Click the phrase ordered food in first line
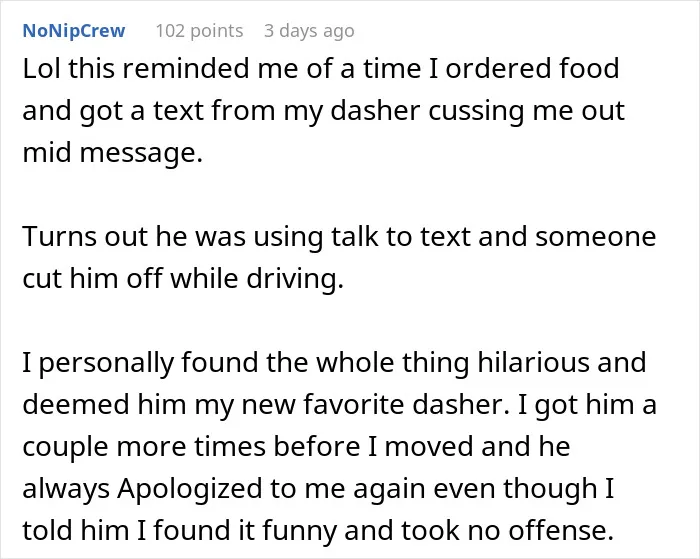Image resolution: width=700 pixels, height=559 pixels. point(532,69)
